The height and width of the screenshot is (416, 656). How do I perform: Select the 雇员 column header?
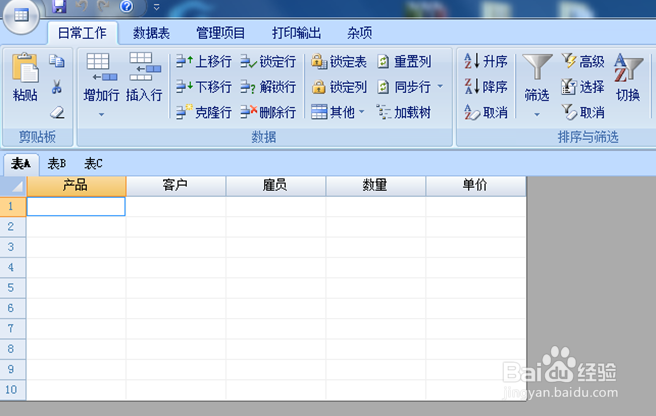coord(276,186)
